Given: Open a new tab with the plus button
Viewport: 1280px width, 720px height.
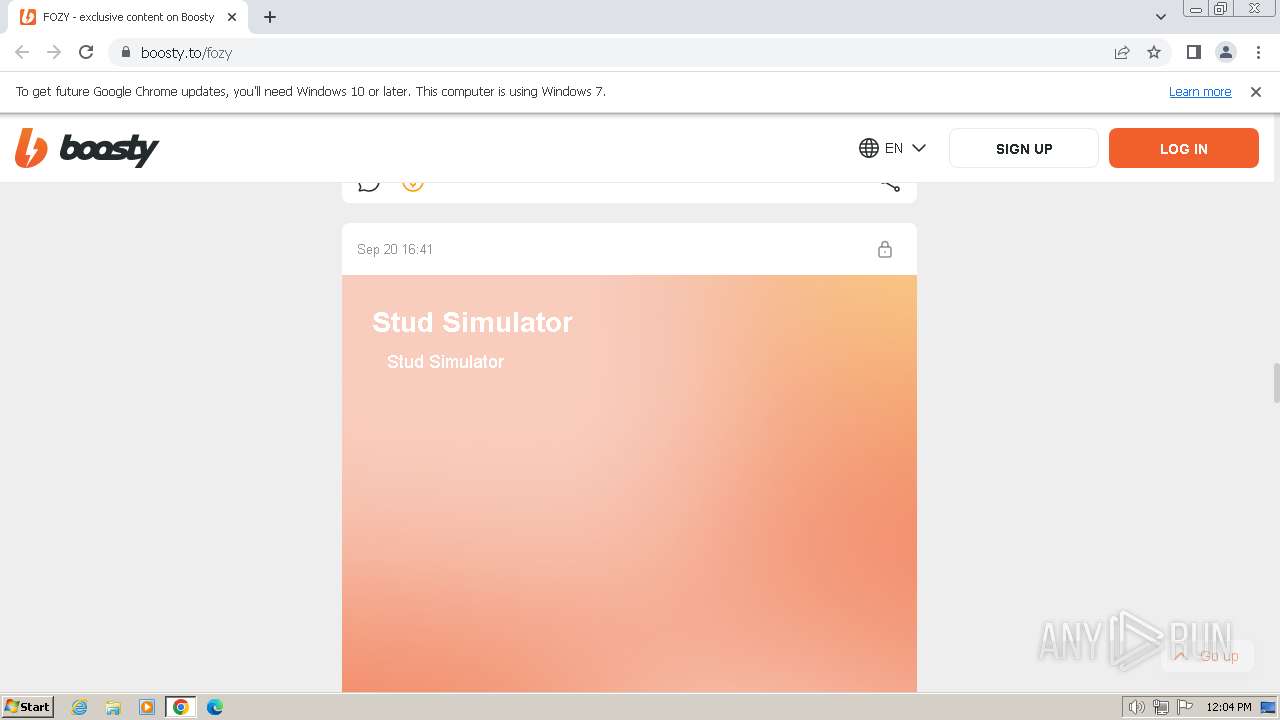Looking at the screenshot, I should click(x=270, y=17).
